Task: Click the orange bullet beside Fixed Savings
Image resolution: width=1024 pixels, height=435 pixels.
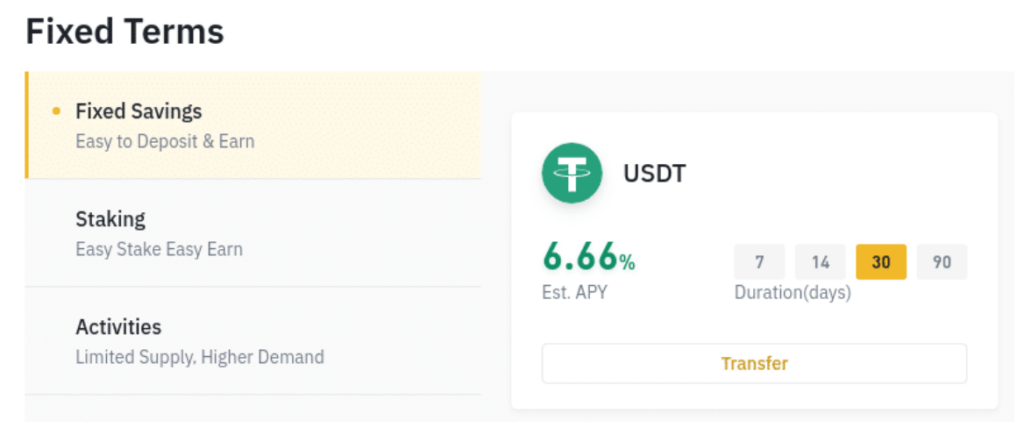Action: click(x=56, y=112)
